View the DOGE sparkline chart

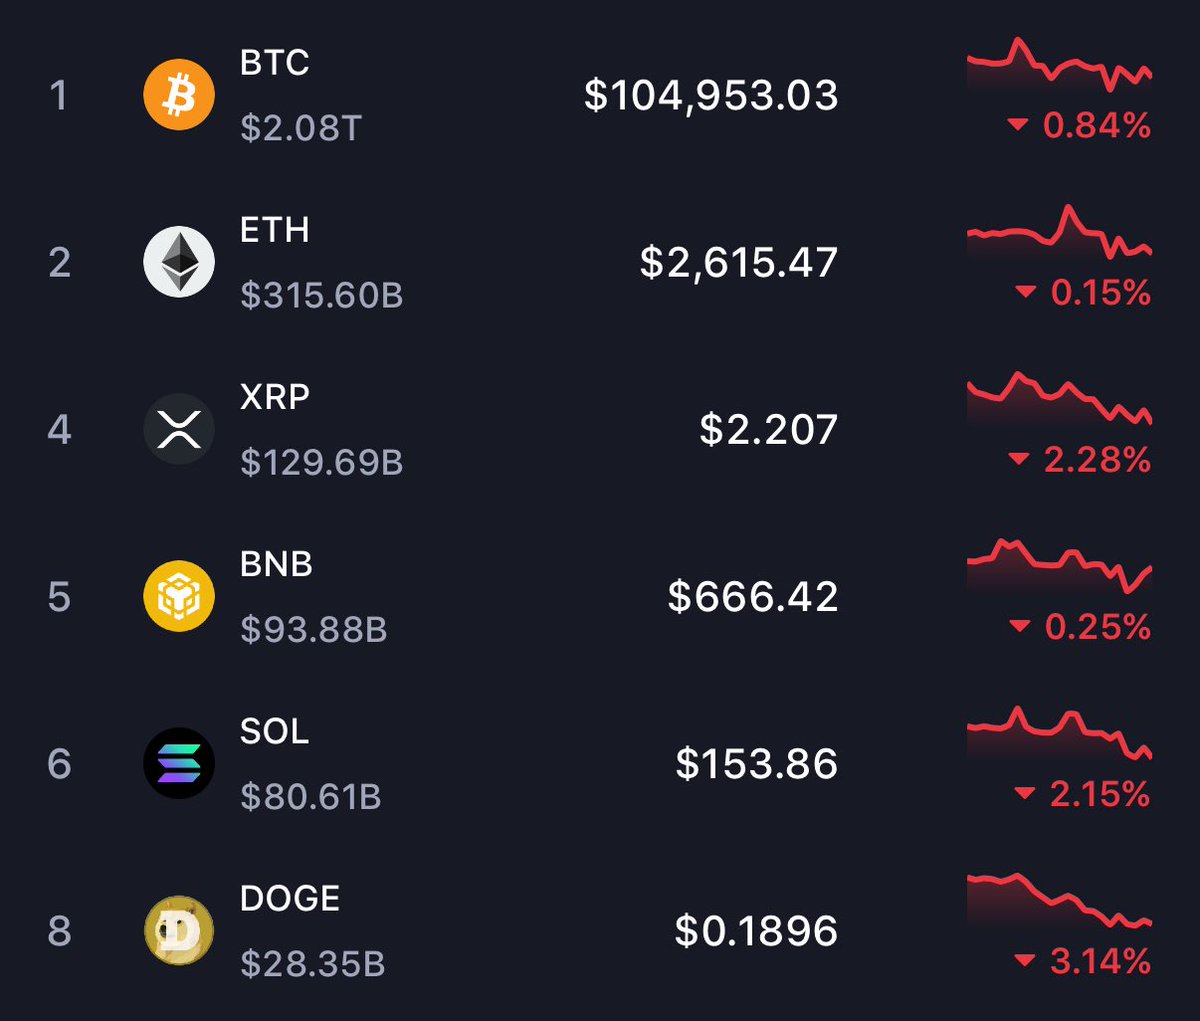(1060, 901)
